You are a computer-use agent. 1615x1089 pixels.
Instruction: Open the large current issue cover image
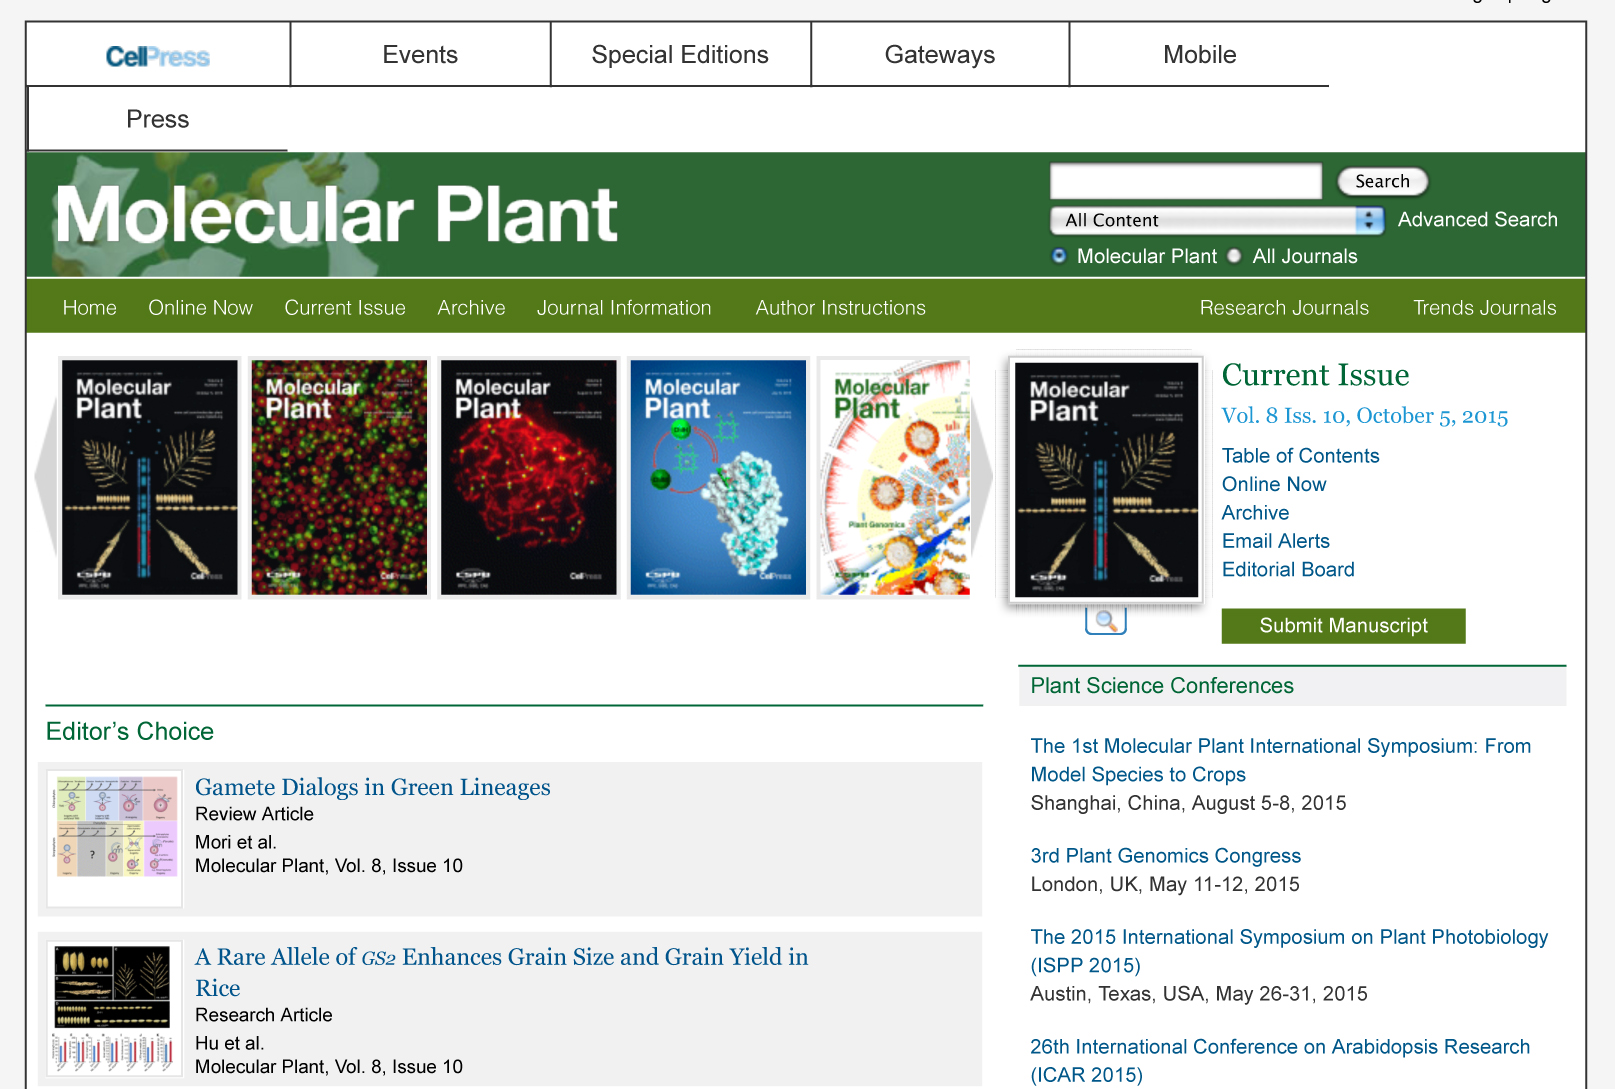(1106, 480)
